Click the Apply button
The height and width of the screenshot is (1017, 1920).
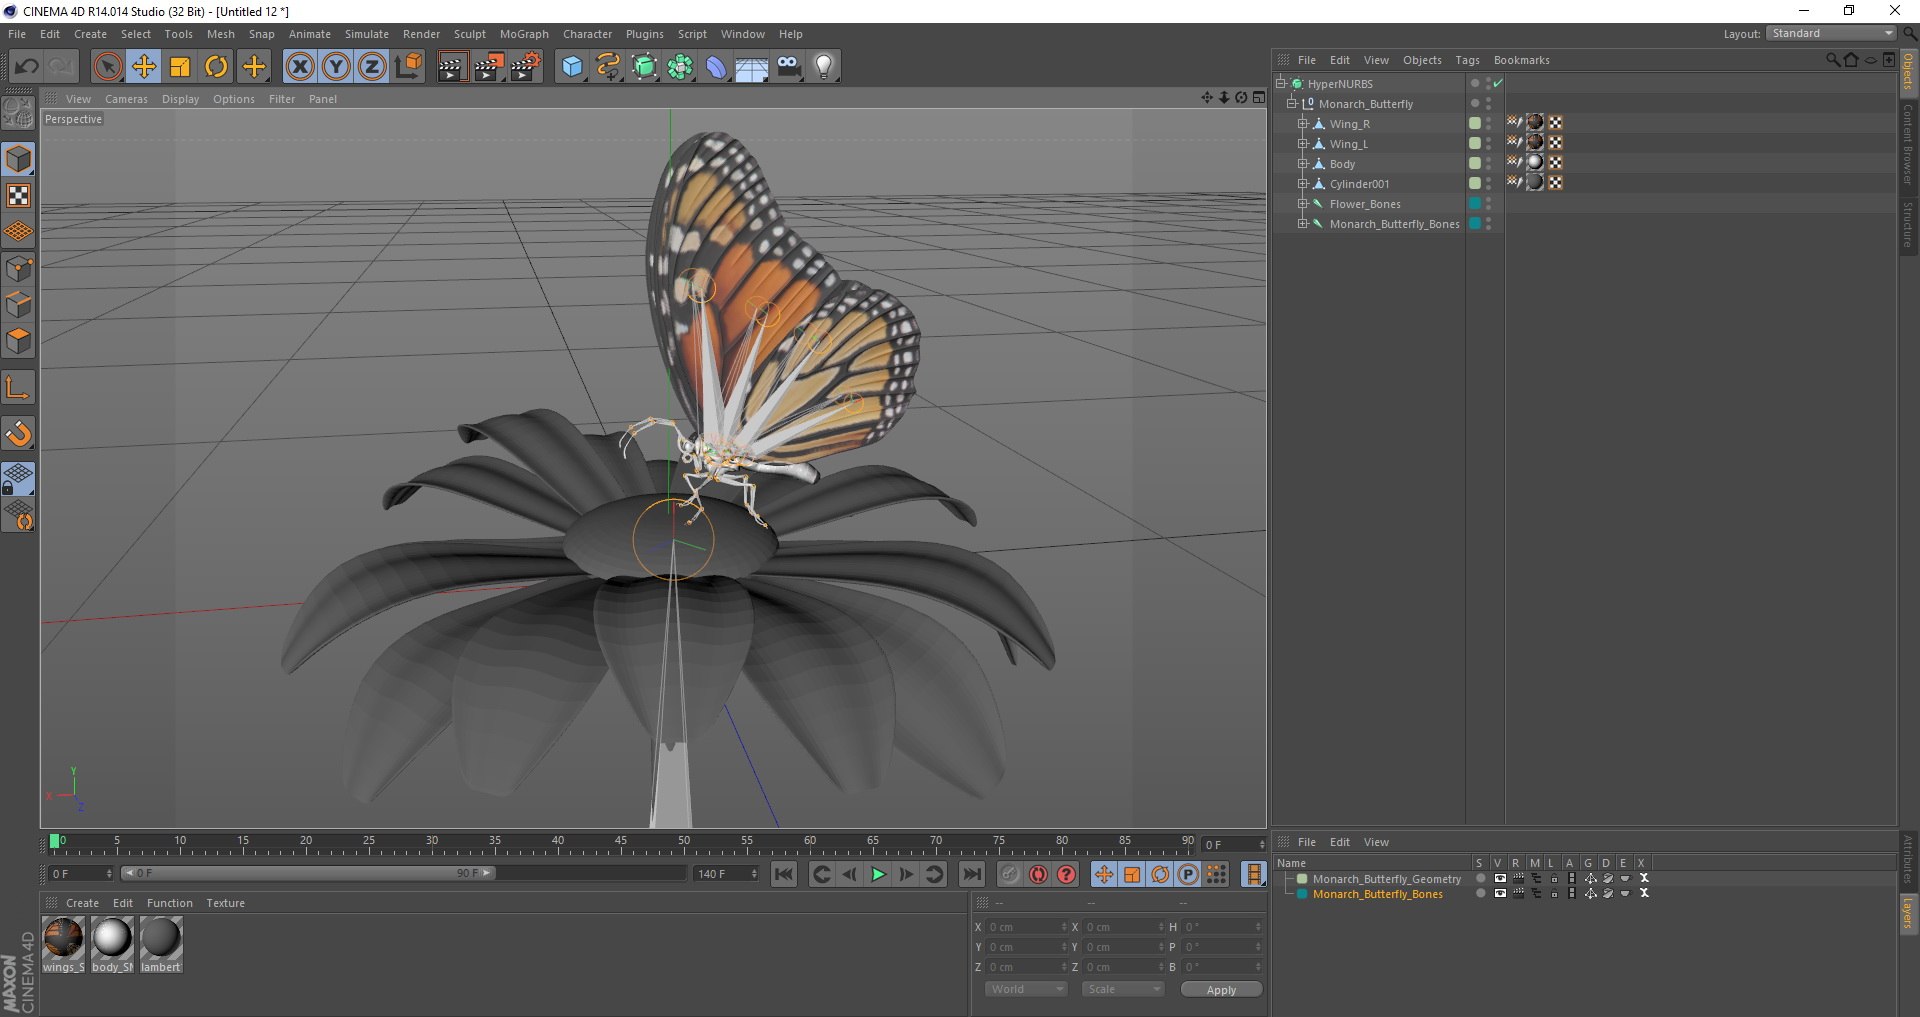pos(1221,989)
